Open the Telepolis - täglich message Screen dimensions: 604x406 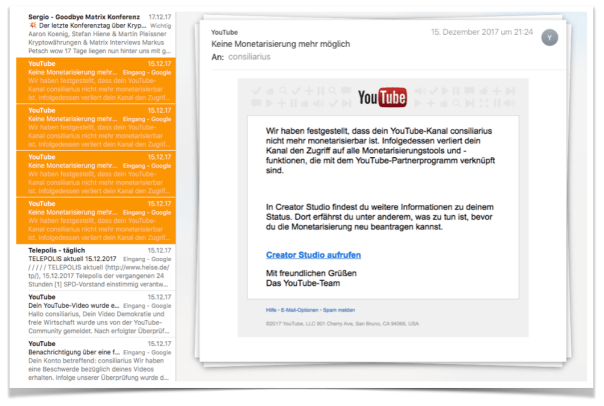(96, 267)
